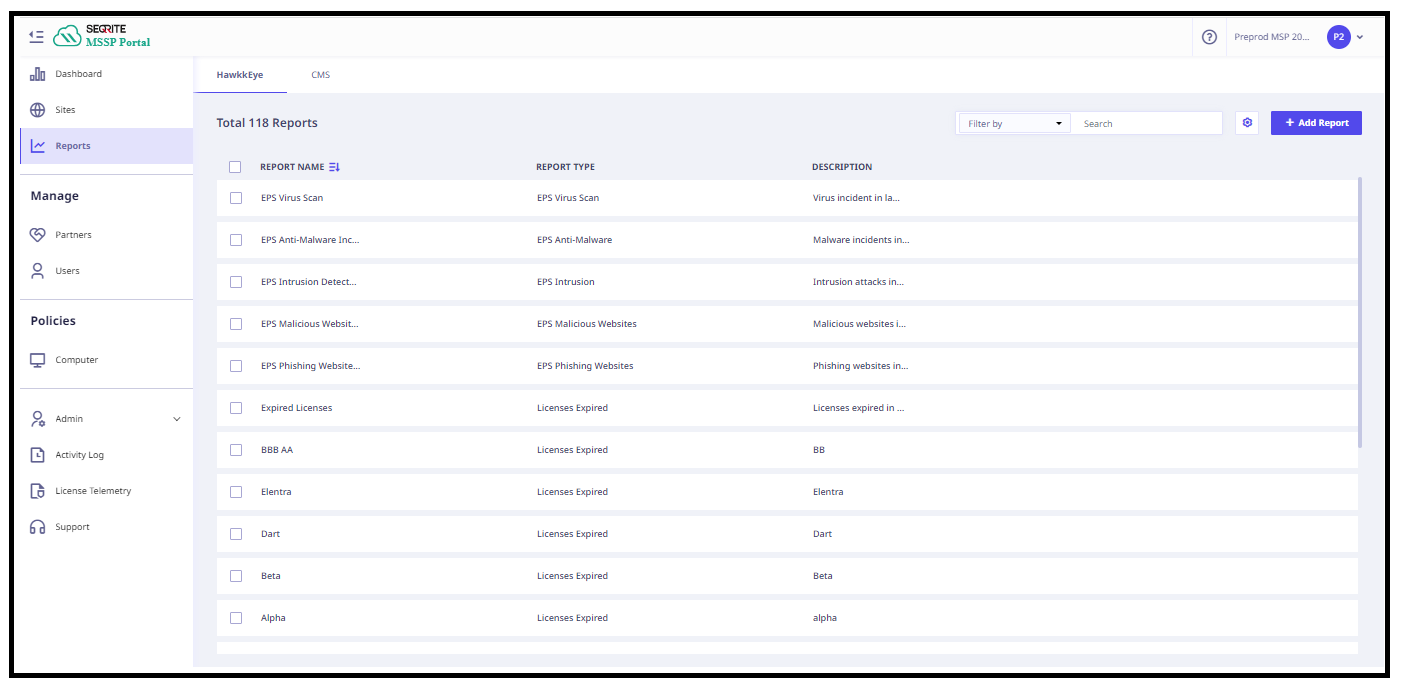The height and width of the screenshot is (690, 1402).
Task: Click the License Telemetry icon
Action: pos(38,491)
